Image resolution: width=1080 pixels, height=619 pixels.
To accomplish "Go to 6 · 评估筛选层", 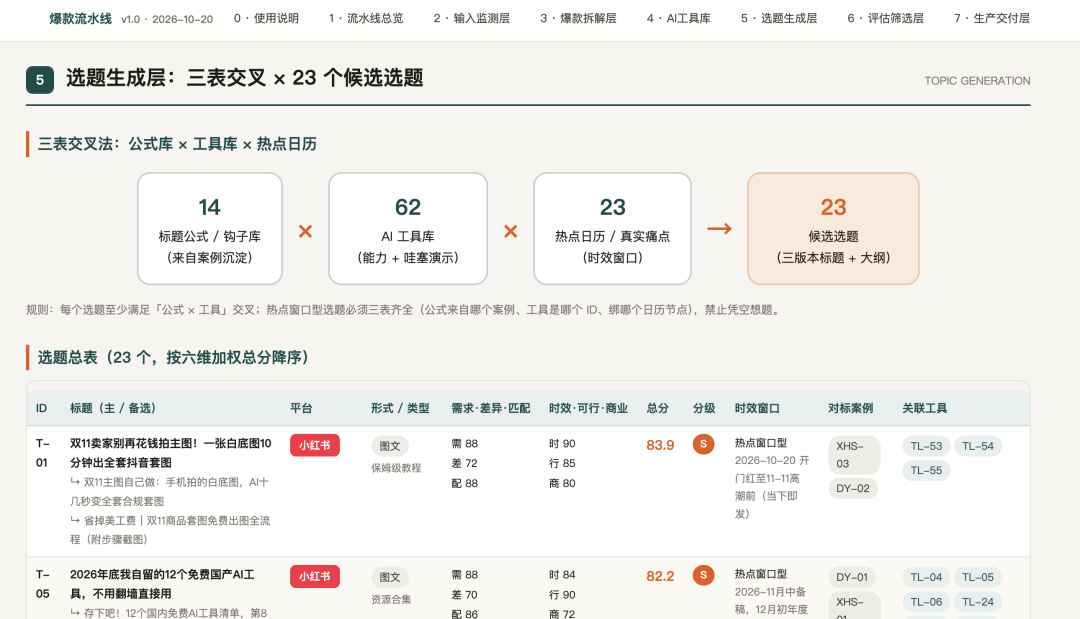I will tap(885, 19).
